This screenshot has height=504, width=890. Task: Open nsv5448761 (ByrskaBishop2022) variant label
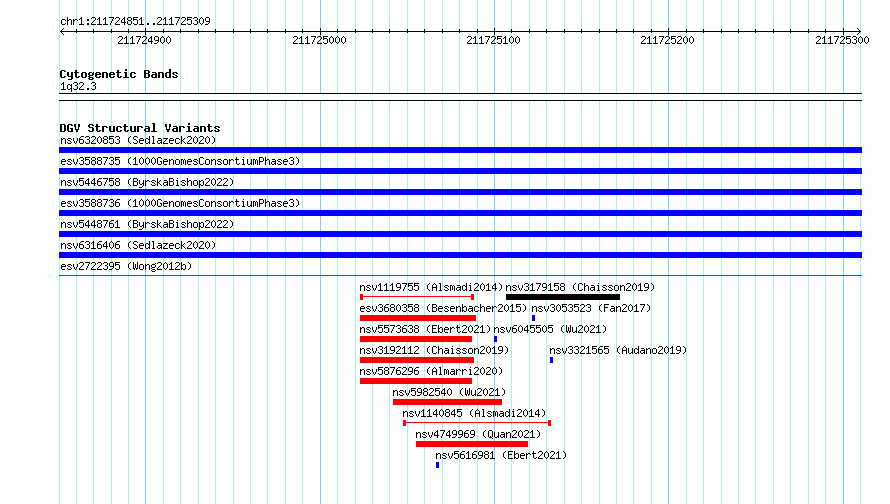147,224
